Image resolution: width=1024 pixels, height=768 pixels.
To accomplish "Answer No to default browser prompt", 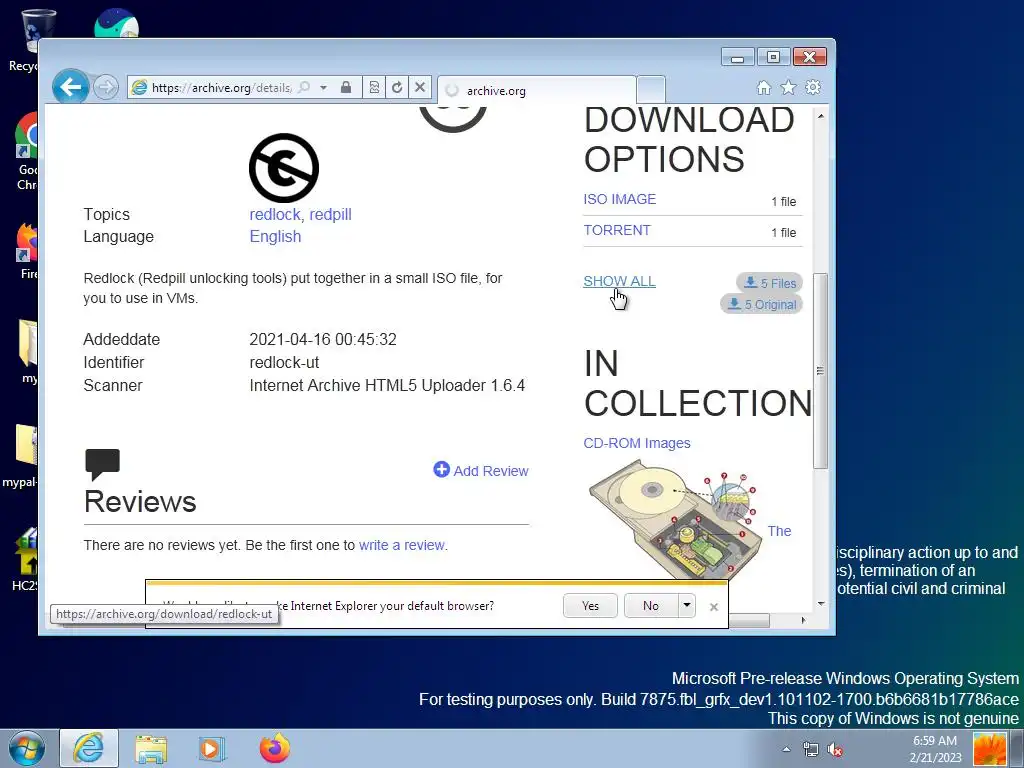I will click(651, 605).
